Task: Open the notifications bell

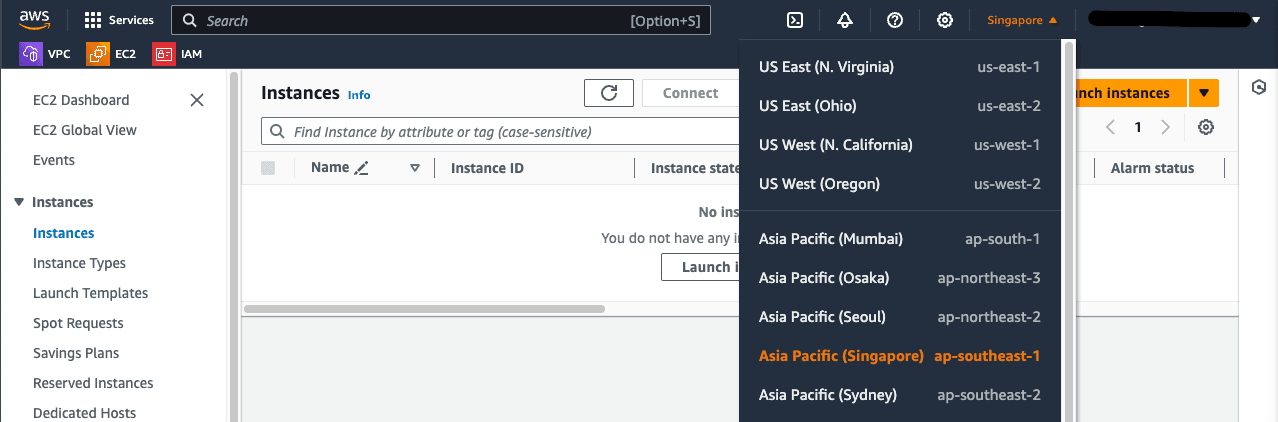Action: pos(845,20)
